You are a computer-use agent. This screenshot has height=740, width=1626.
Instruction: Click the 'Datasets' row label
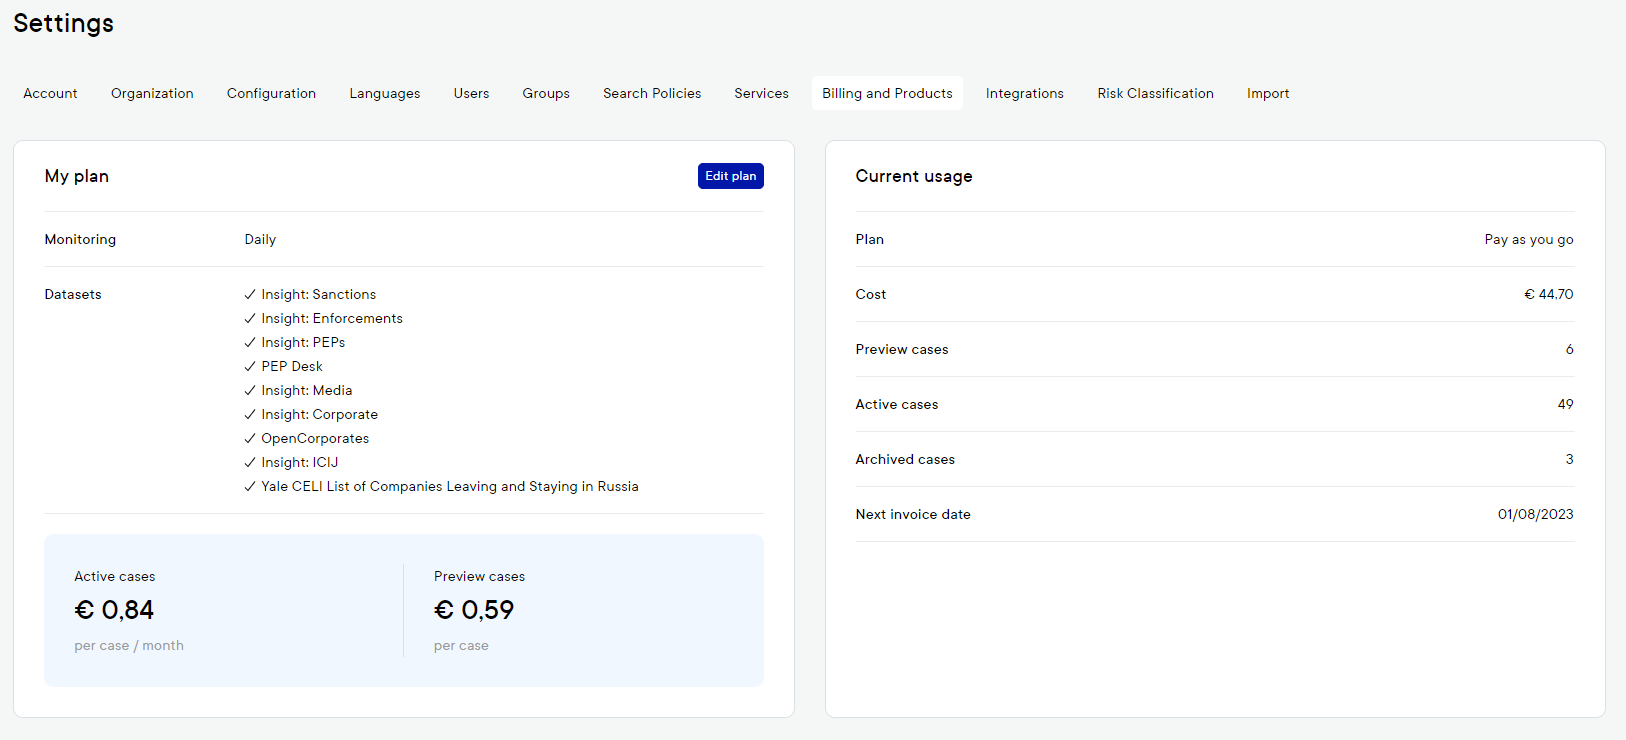73,294
